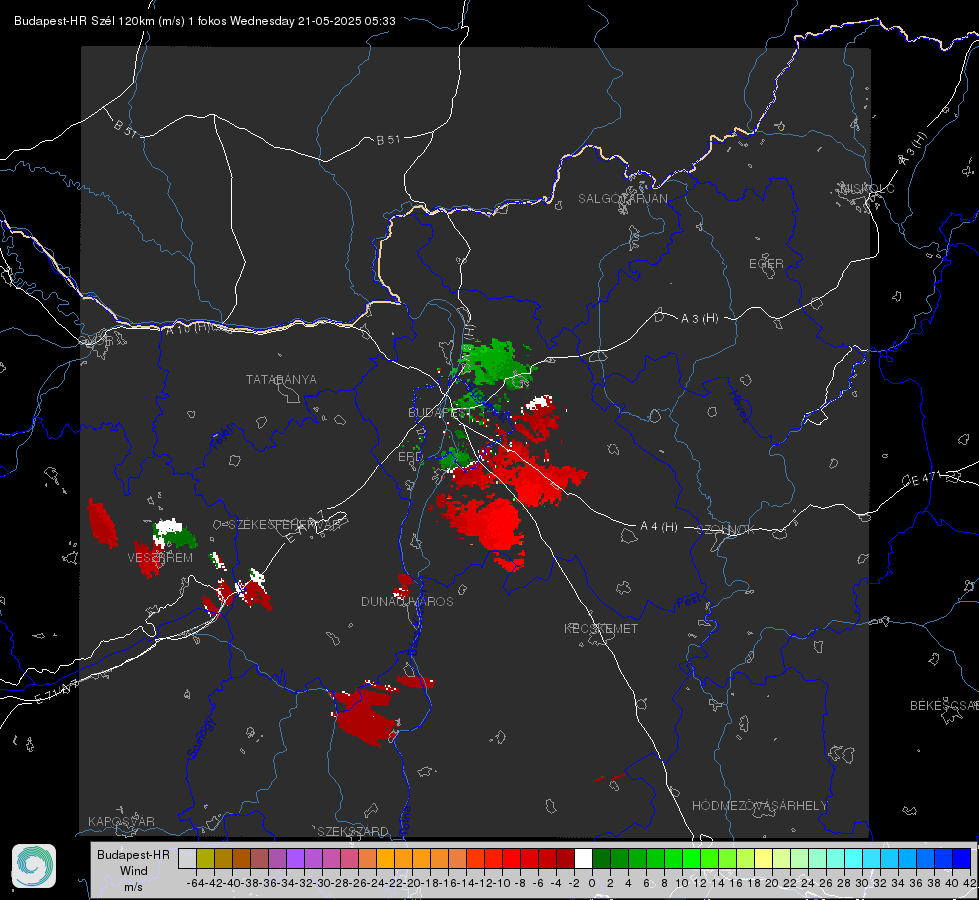This screenshot has height=900, width=979.
Task: Click the KAPOSVÁR city label
Action: point(121,821)
